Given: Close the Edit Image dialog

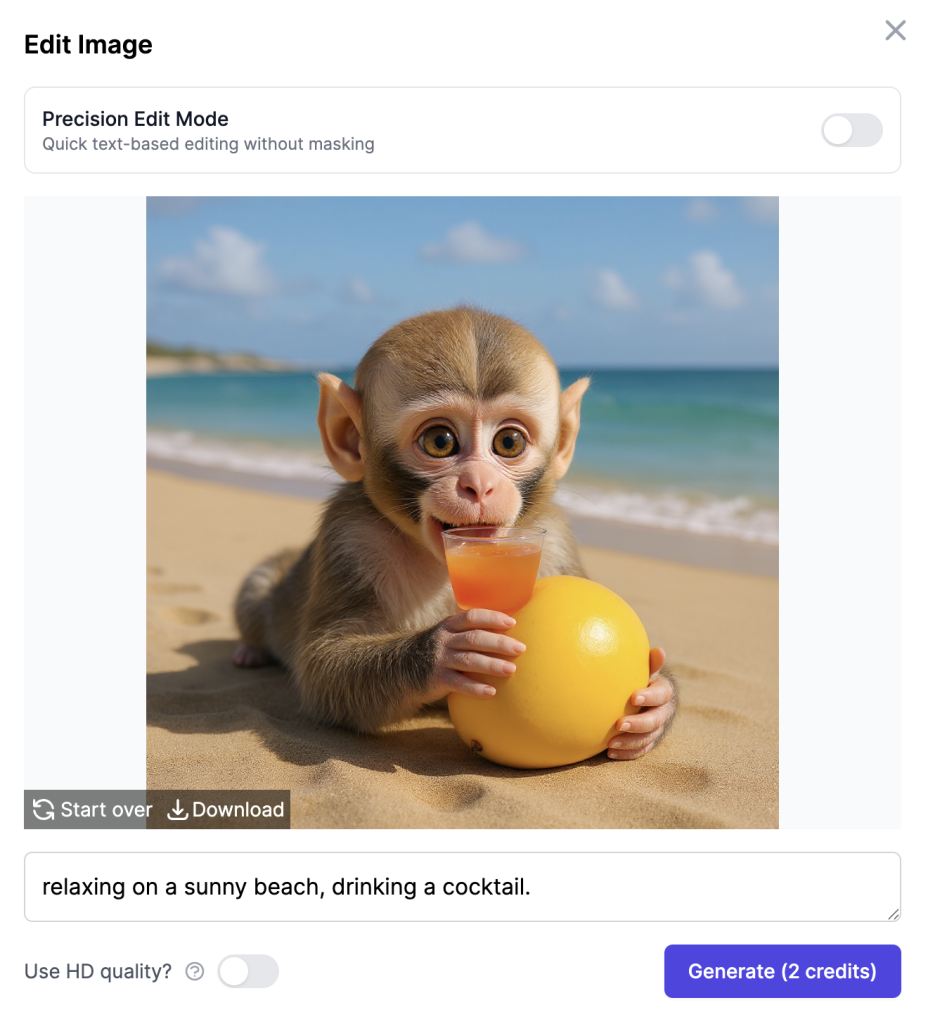Looking at the screenshot, I should [895, 31].
